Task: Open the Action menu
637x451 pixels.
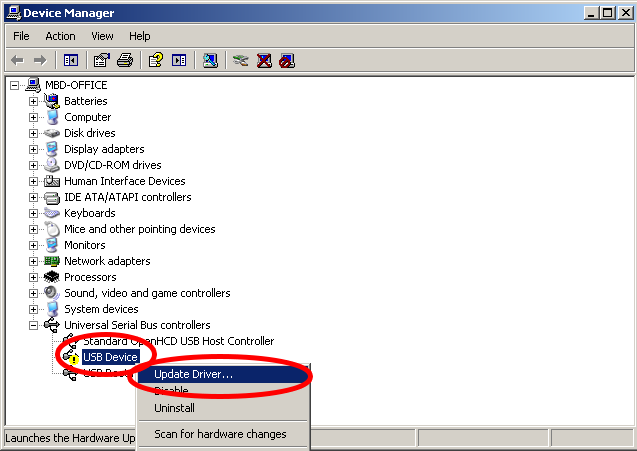Action: click(60, 36)
